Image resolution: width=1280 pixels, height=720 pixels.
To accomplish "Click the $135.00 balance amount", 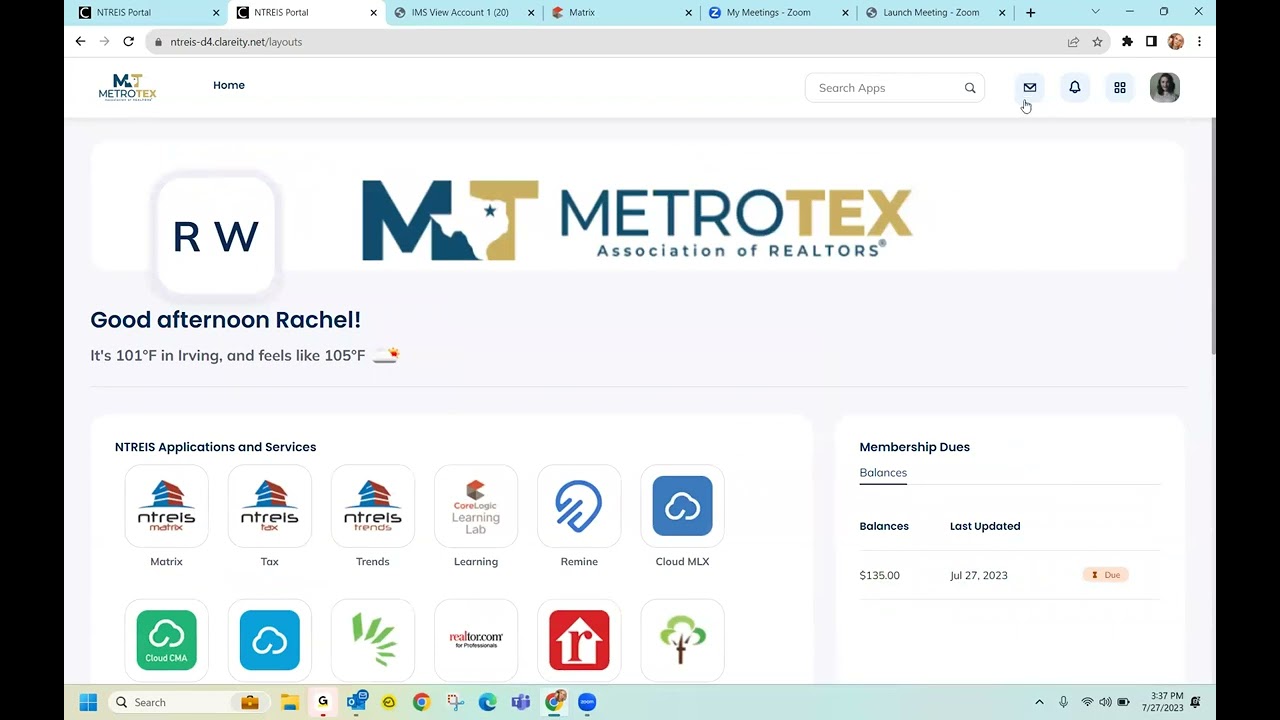I will pyautogui.click(x=880, y=575).
